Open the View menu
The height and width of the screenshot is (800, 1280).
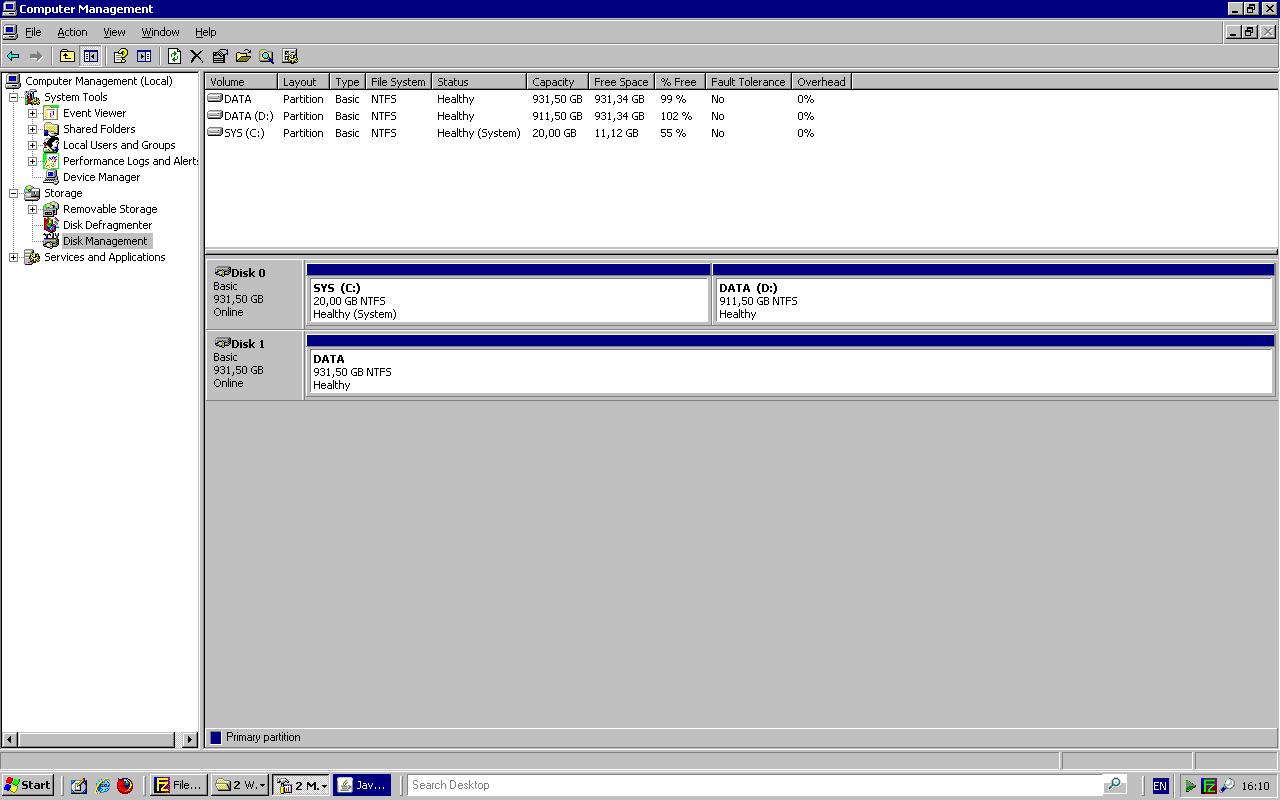[114, 32]
